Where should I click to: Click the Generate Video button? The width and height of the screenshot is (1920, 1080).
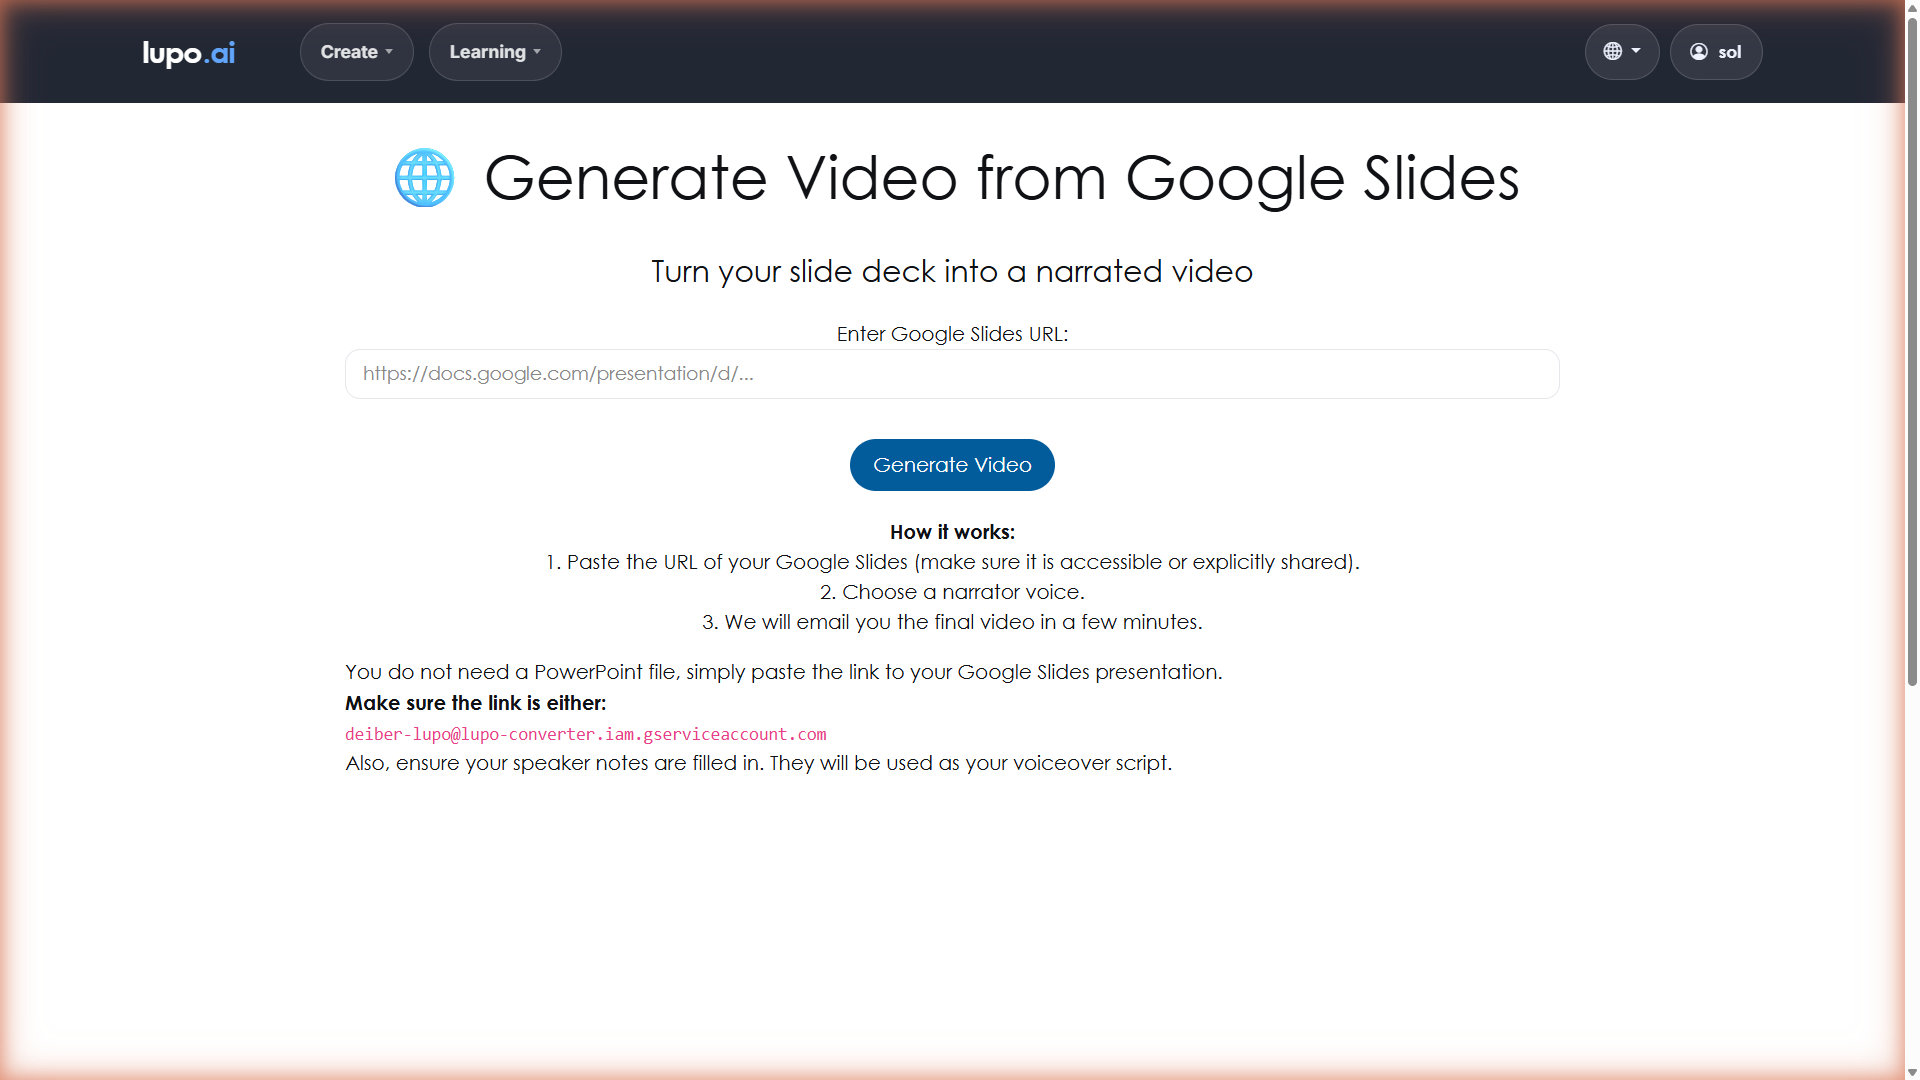pyautogui.click(x=952, y=465)
